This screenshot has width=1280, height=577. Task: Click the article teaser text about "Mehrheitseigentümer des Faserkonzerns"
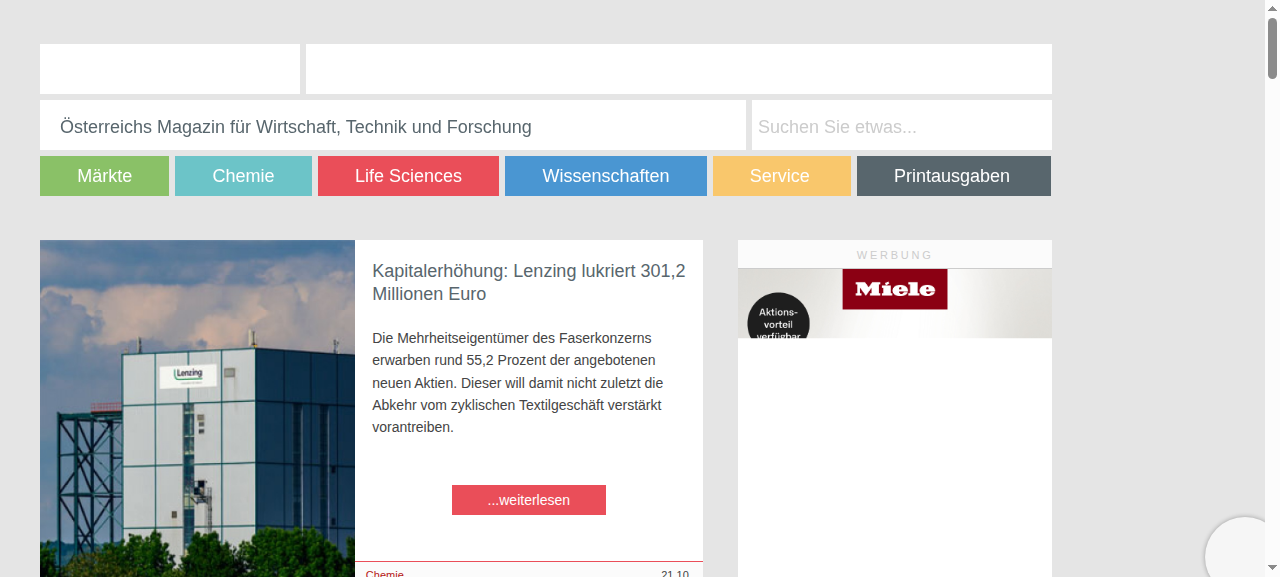(x=518, y=382)
